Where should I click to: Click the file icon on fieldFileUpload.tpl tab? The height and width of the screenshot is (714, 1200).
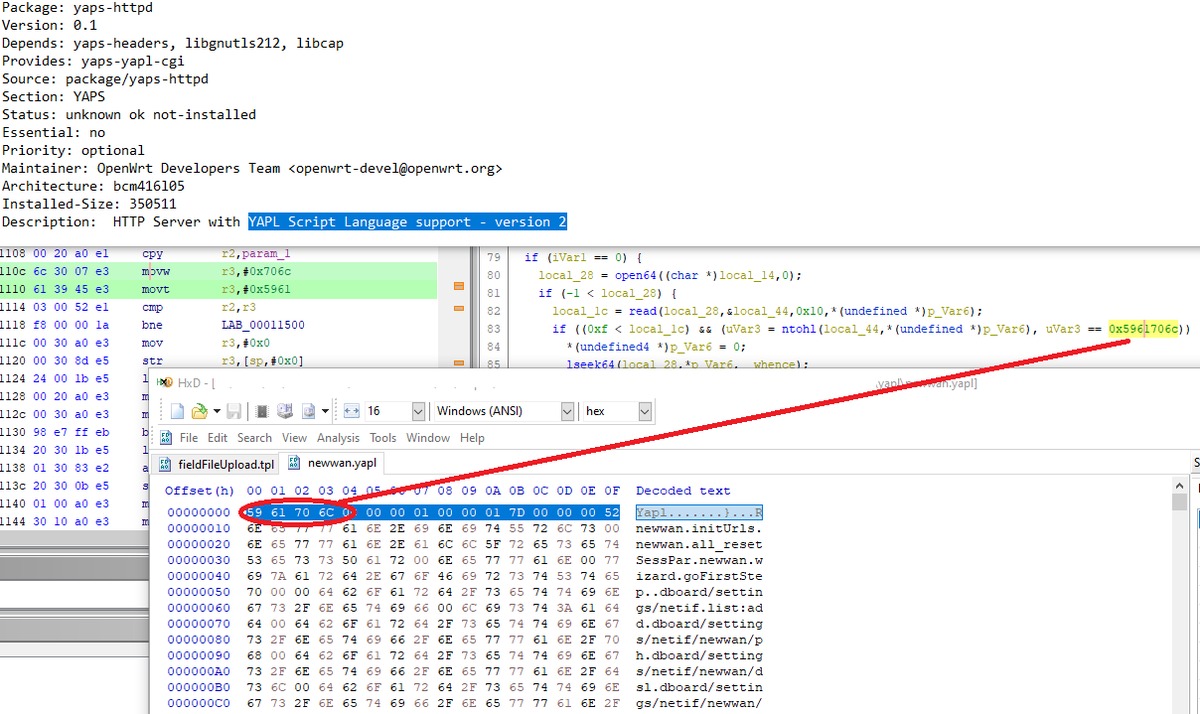(x=165, y=464)
